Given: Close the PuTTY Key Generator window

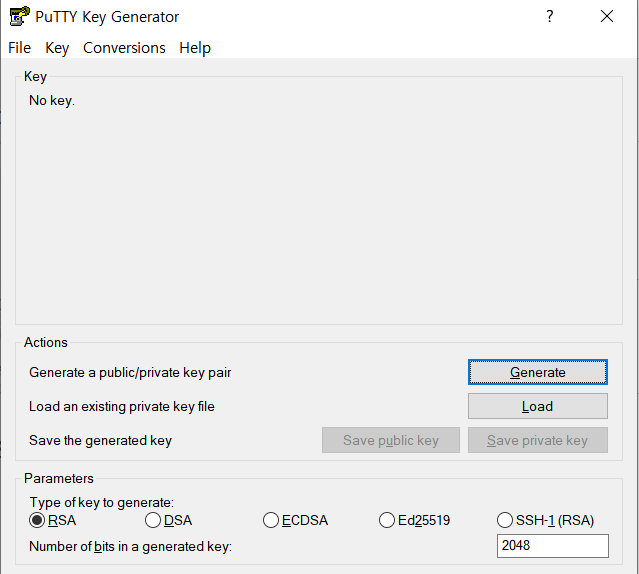Looking at the screenshot, I should coord(607,16).
